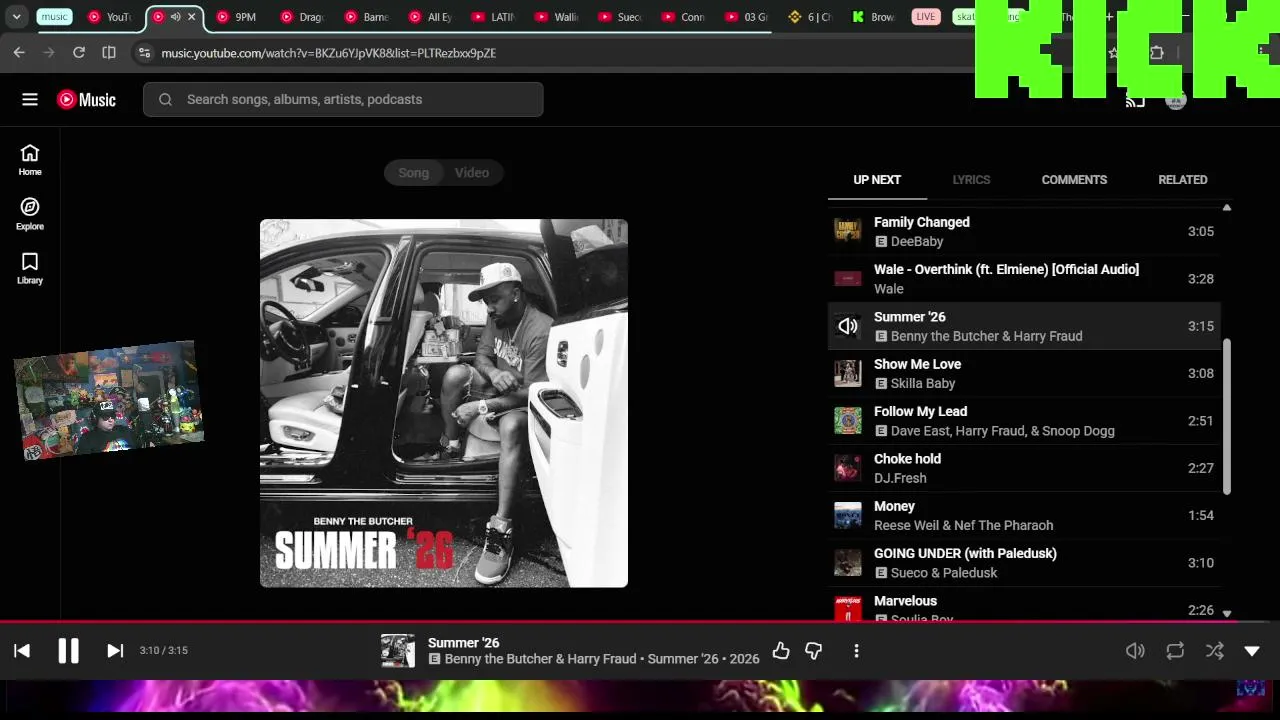The width and height of the screenshot is (1280, 720).
Task: Open Sueco & Paledusk artist link
Action: coord(944,573)
